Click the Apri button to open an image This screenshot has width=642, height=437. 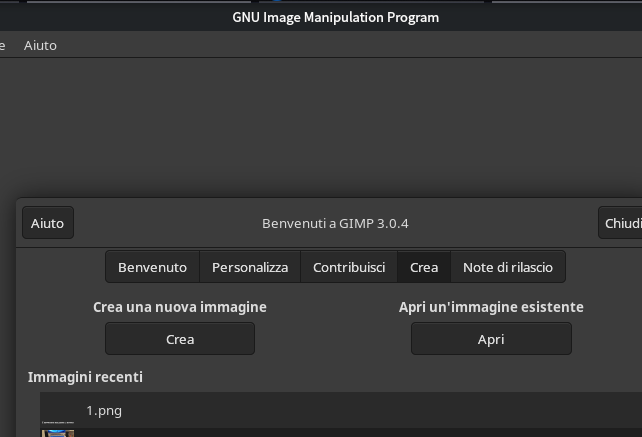491,339
